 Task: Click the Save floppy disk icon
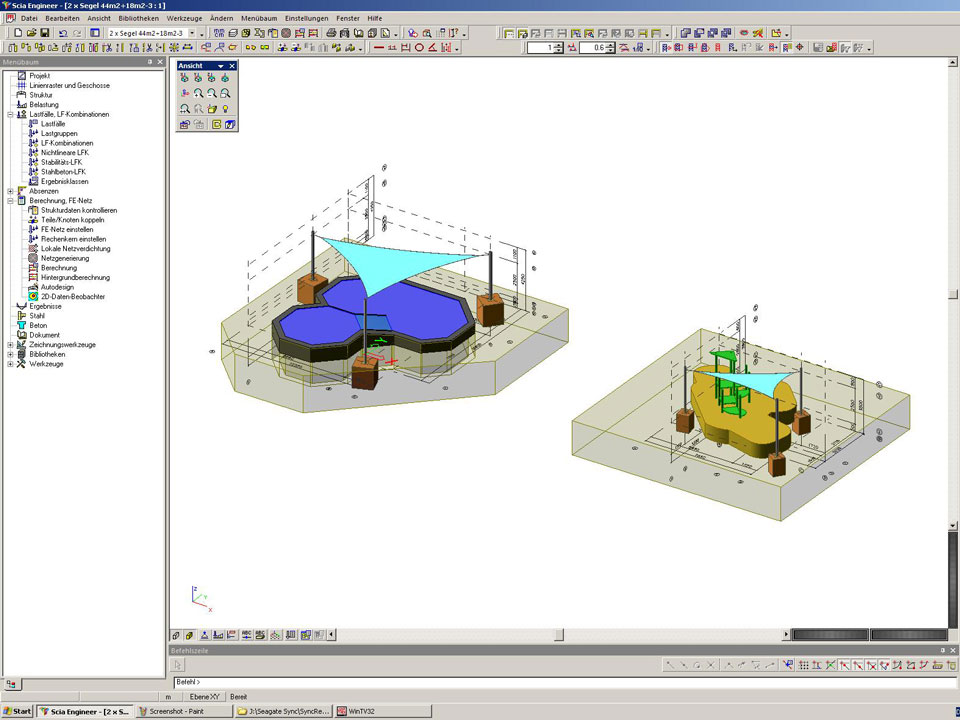(45, 33)
